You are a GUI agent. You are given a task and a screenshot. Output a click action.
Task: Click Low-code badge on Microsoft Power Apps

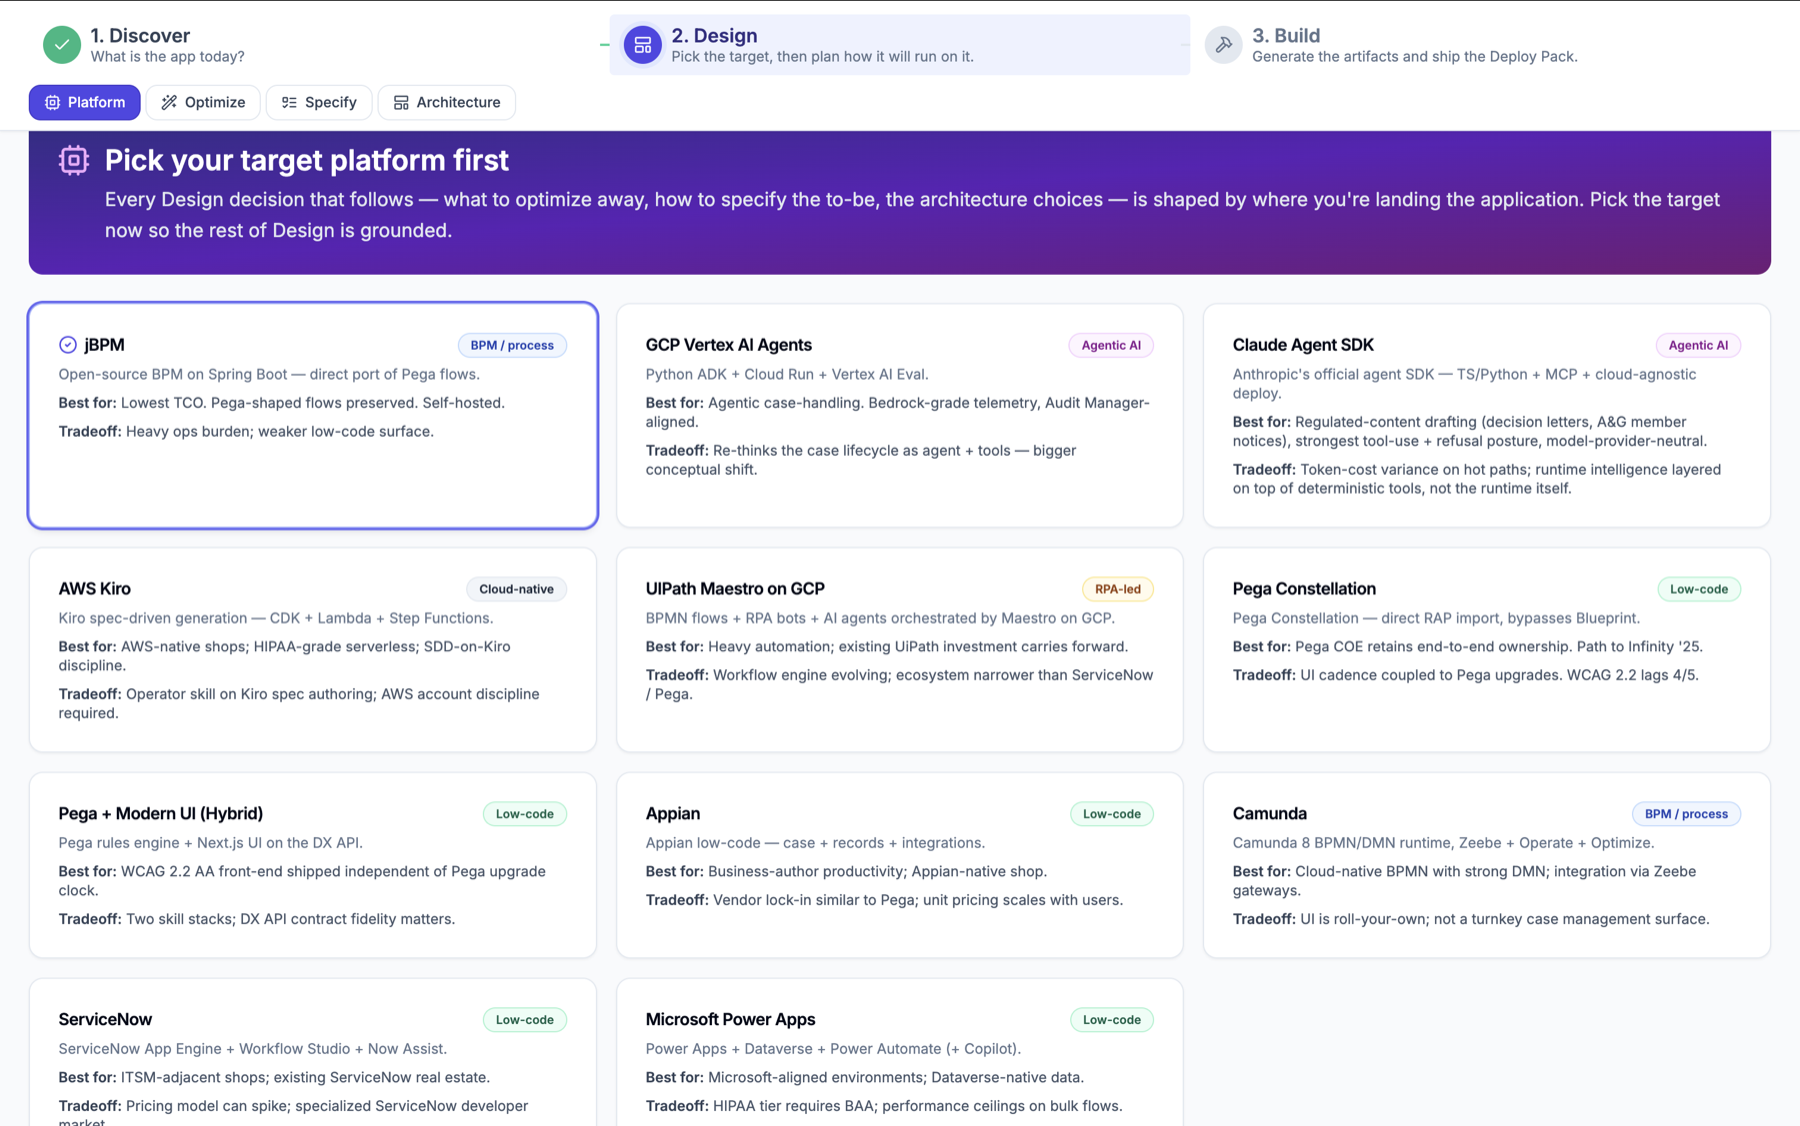tap(1112, 1020)
